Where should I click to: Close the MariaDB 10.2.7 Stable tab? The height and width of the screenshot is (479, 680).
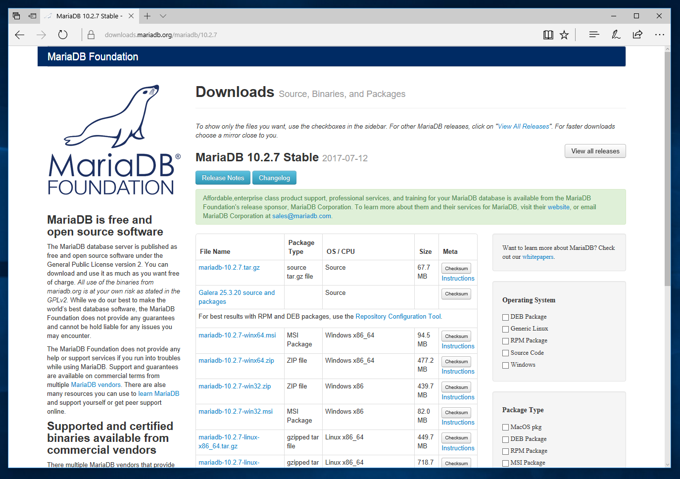pyautogui.click(x=131, y=16)
